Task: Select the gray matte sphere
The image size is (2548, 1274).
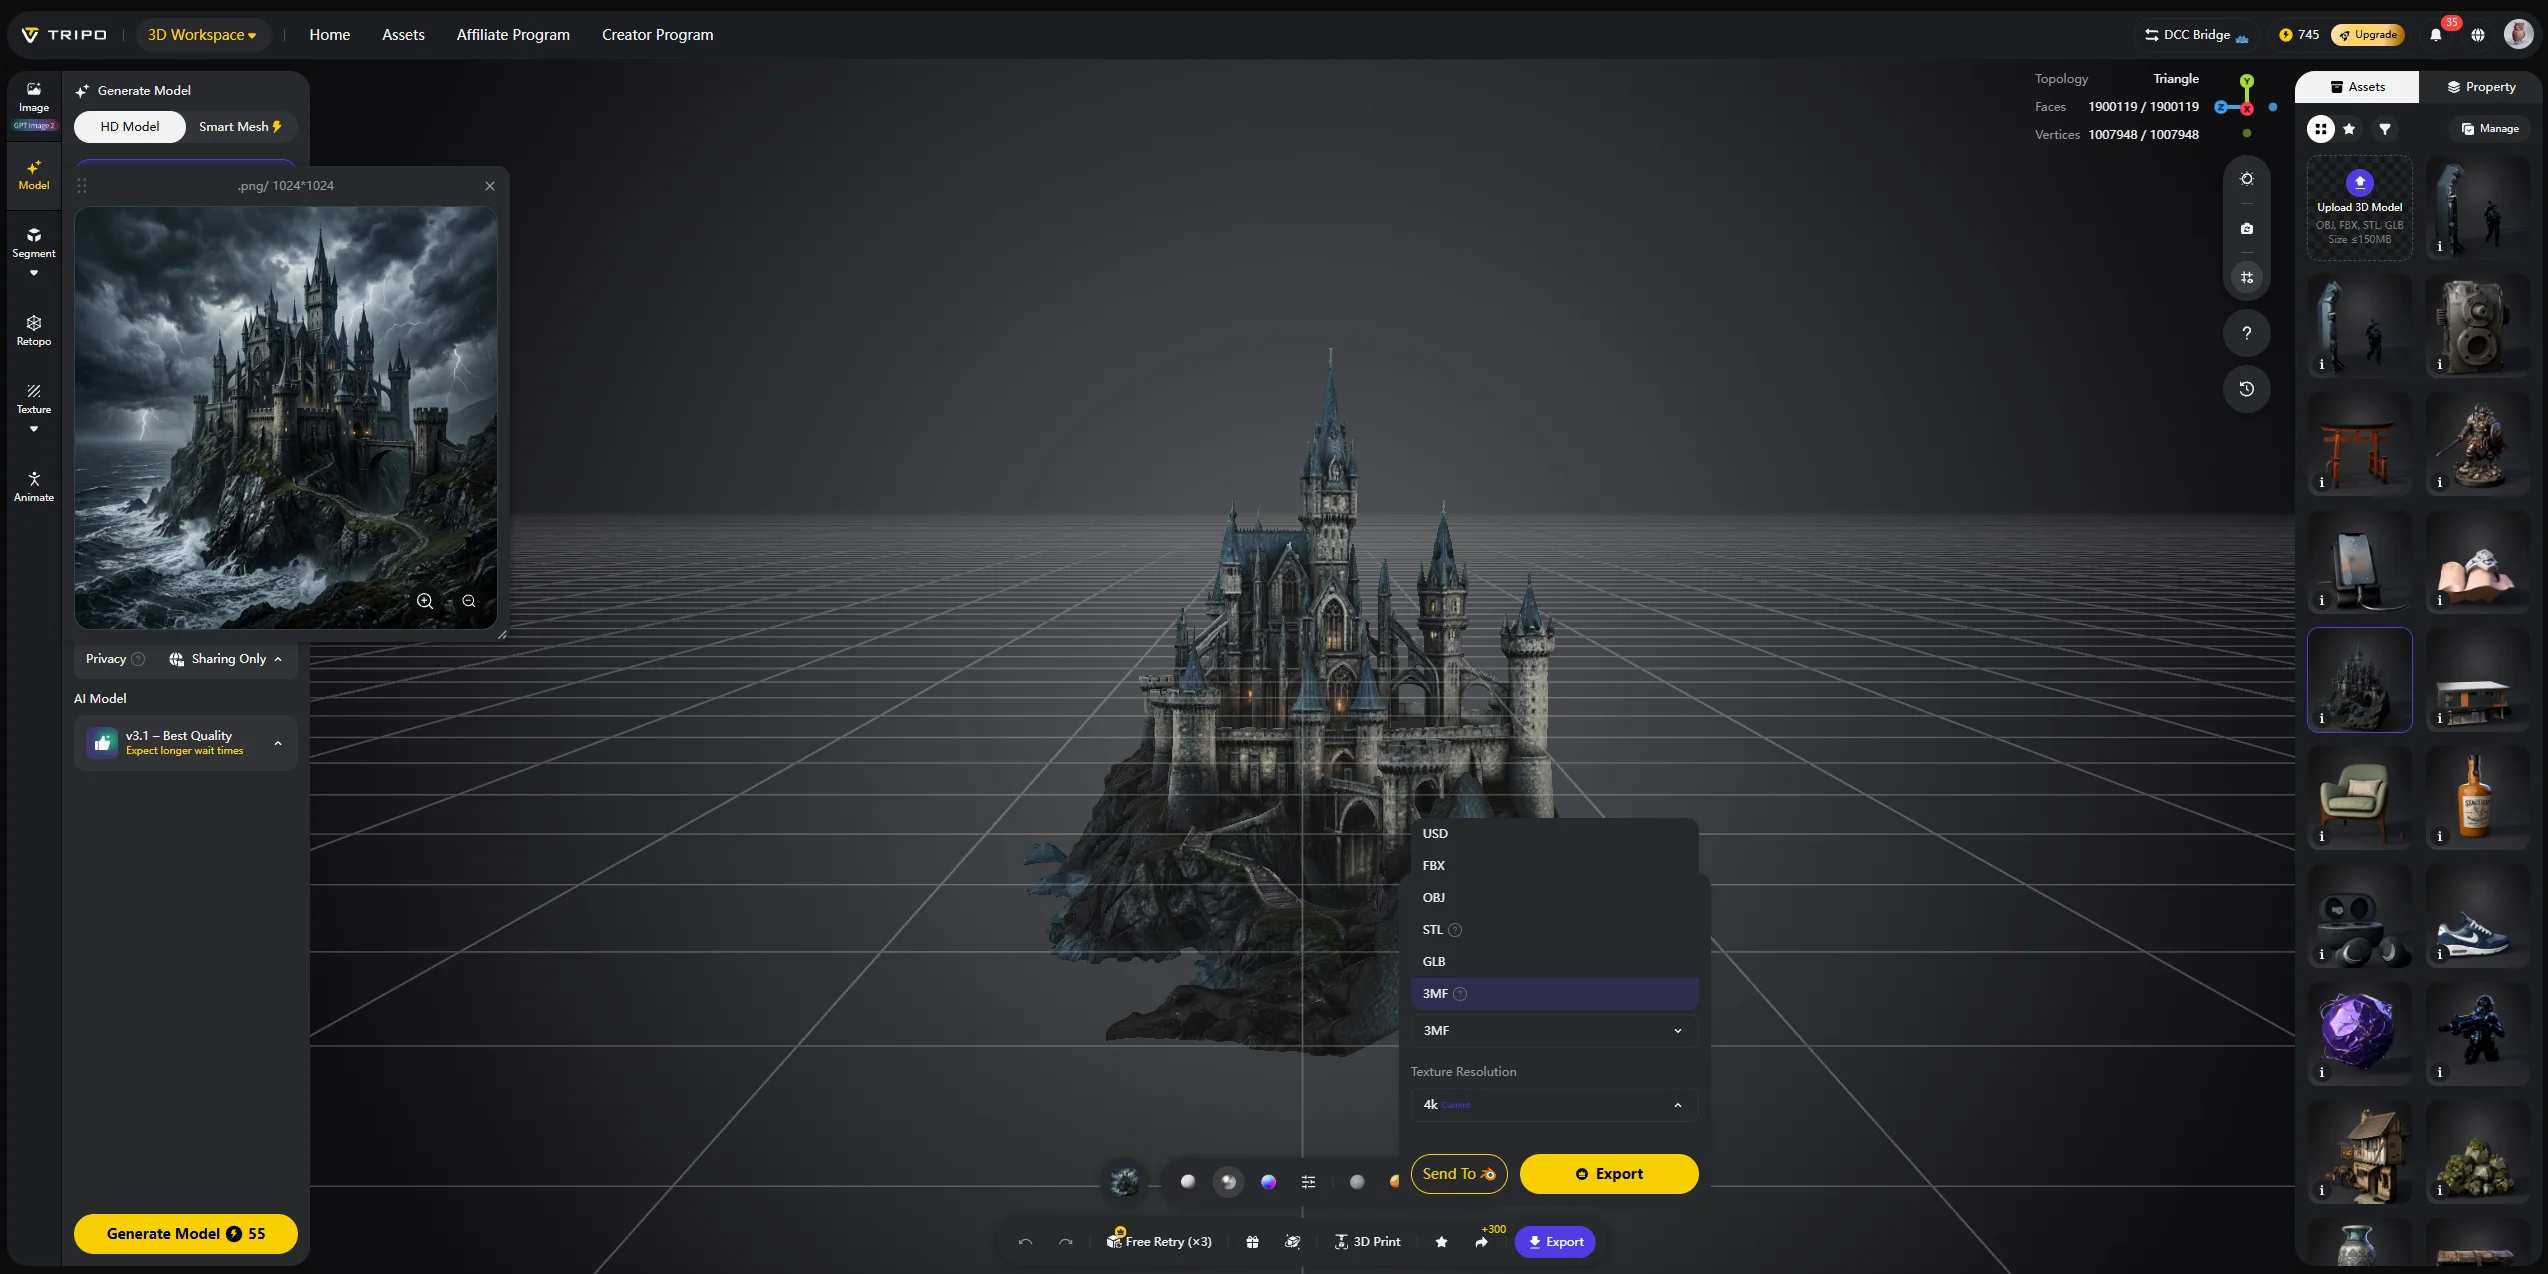Action: pos(1357,1182)
